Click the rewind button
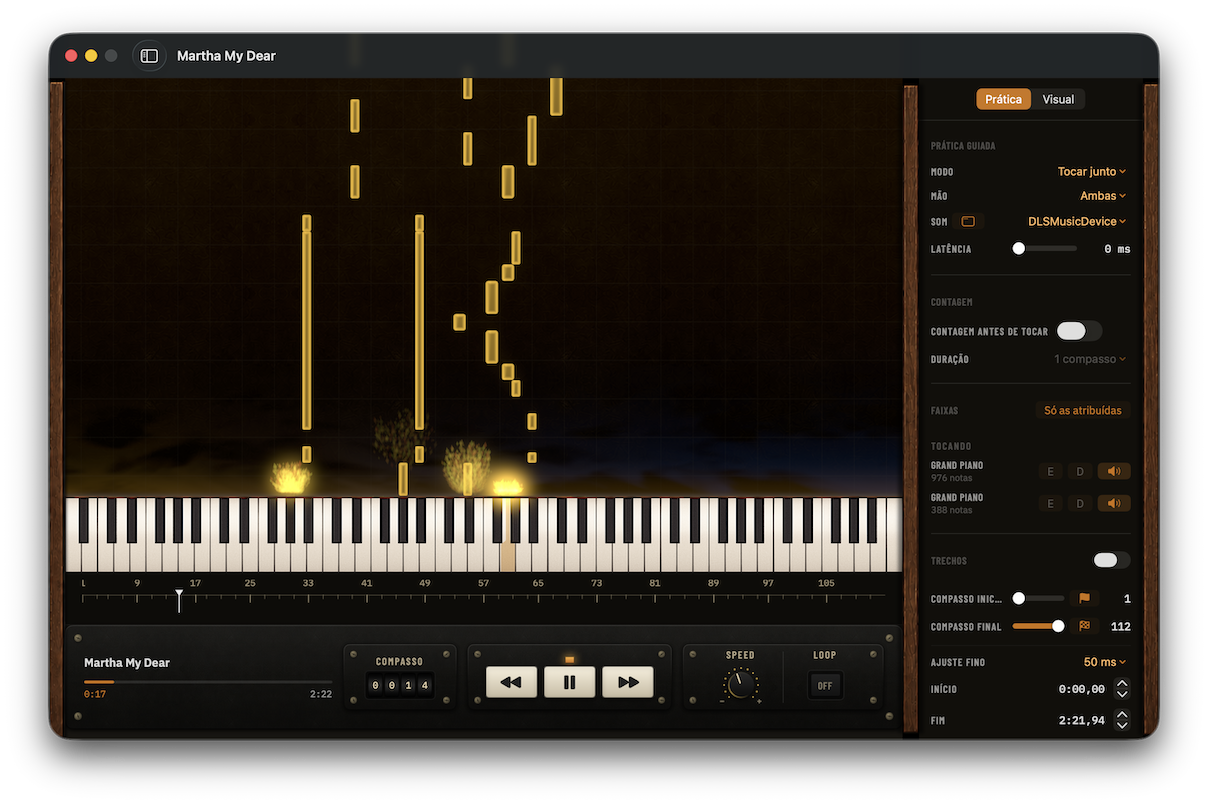The image size is (1208, 804). coord(511,682)
